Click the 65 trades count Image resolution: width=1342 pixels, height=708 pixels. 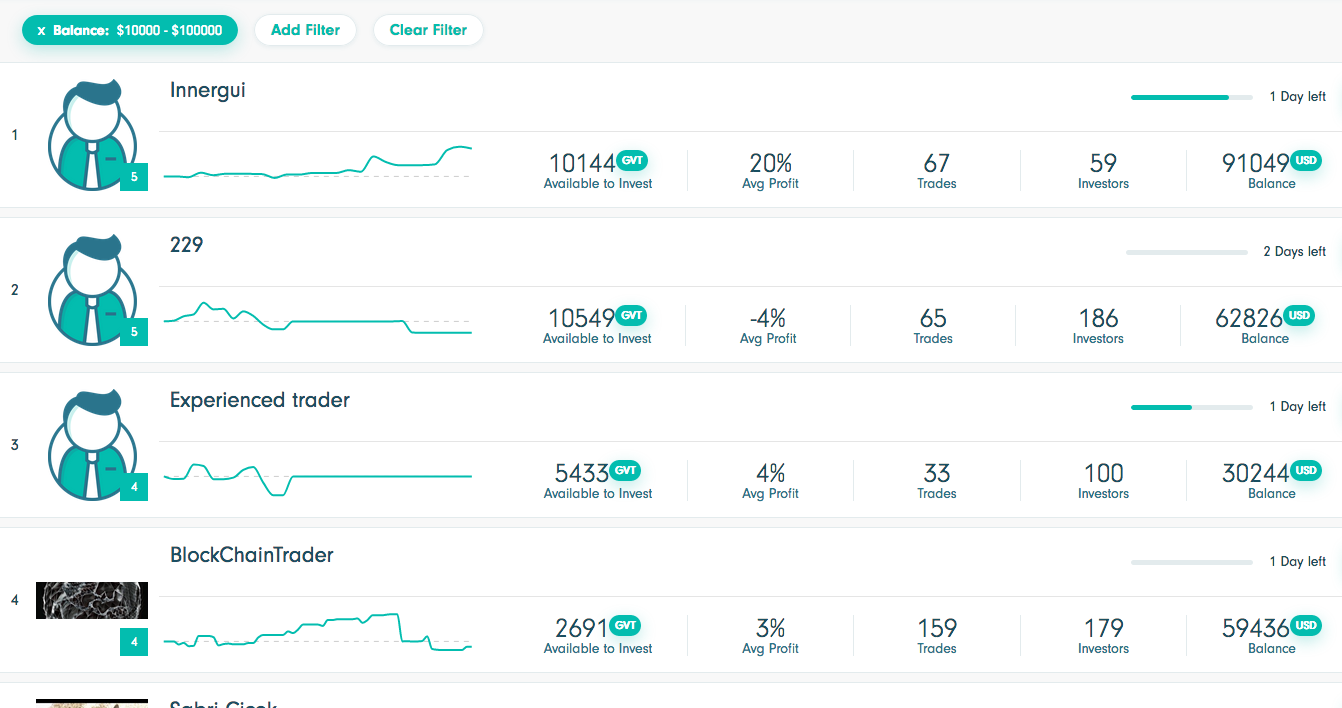[933, 318]
